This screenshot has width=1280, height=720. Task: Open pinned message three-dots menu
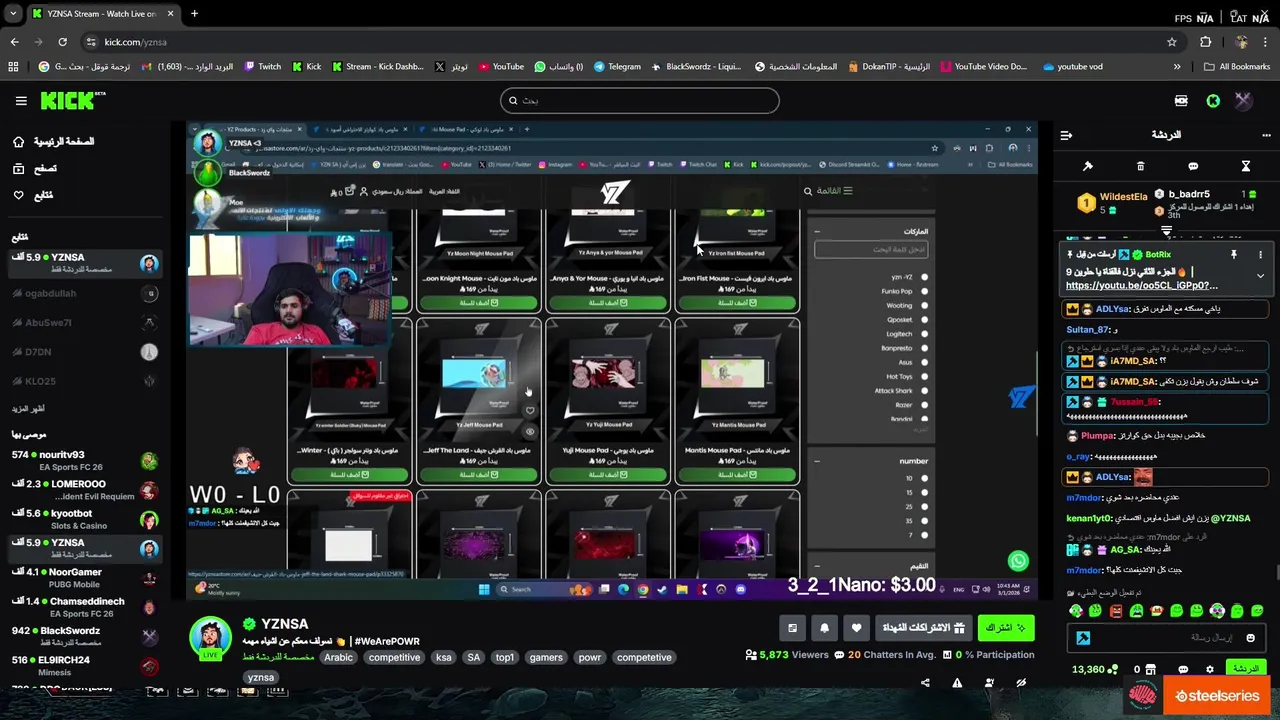1260,255
